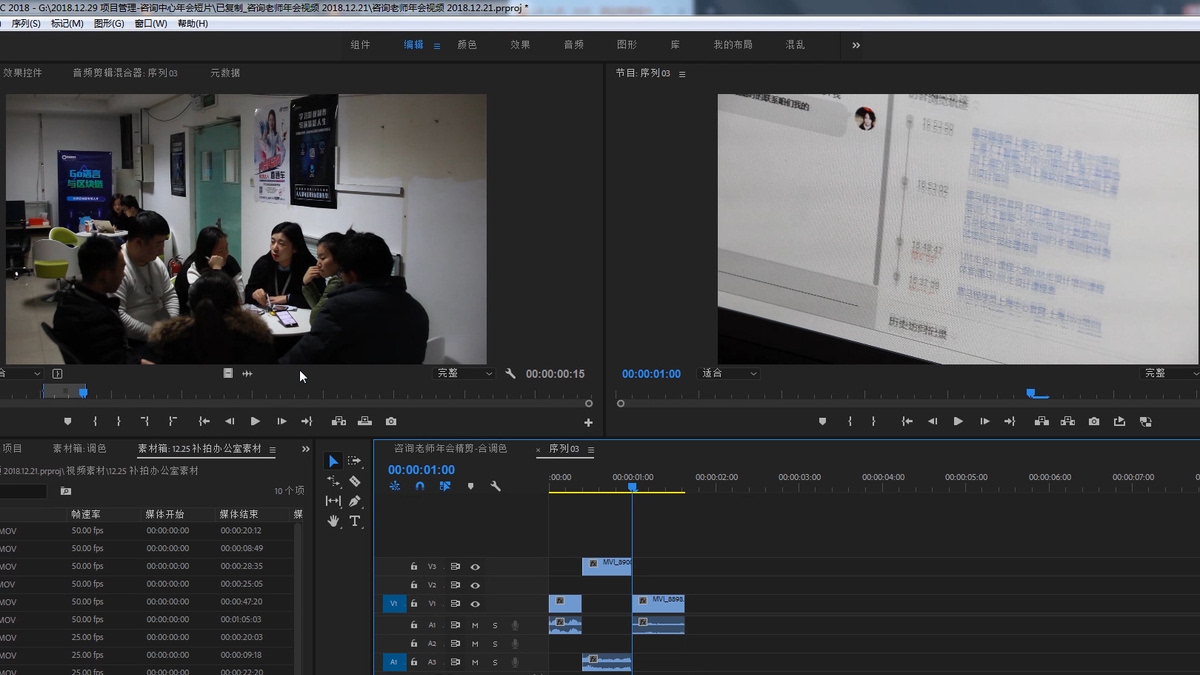Export frame from source monitor
This screenshot has width=1200, height=675.
(391, 421)
